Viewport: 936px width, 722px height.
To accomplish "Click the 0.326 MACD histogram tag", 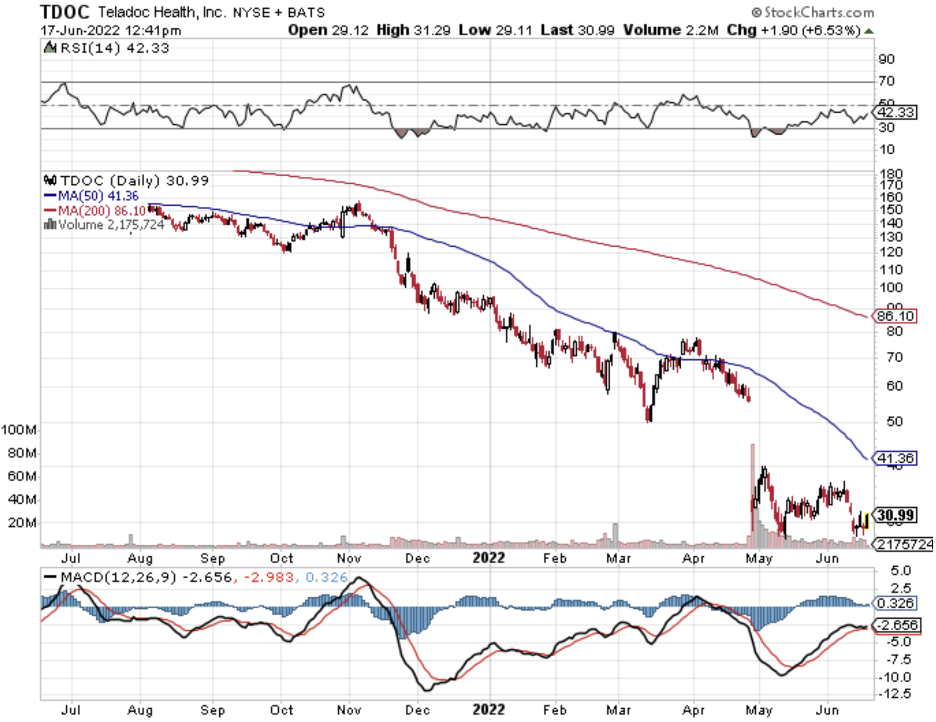I will 895,603.
